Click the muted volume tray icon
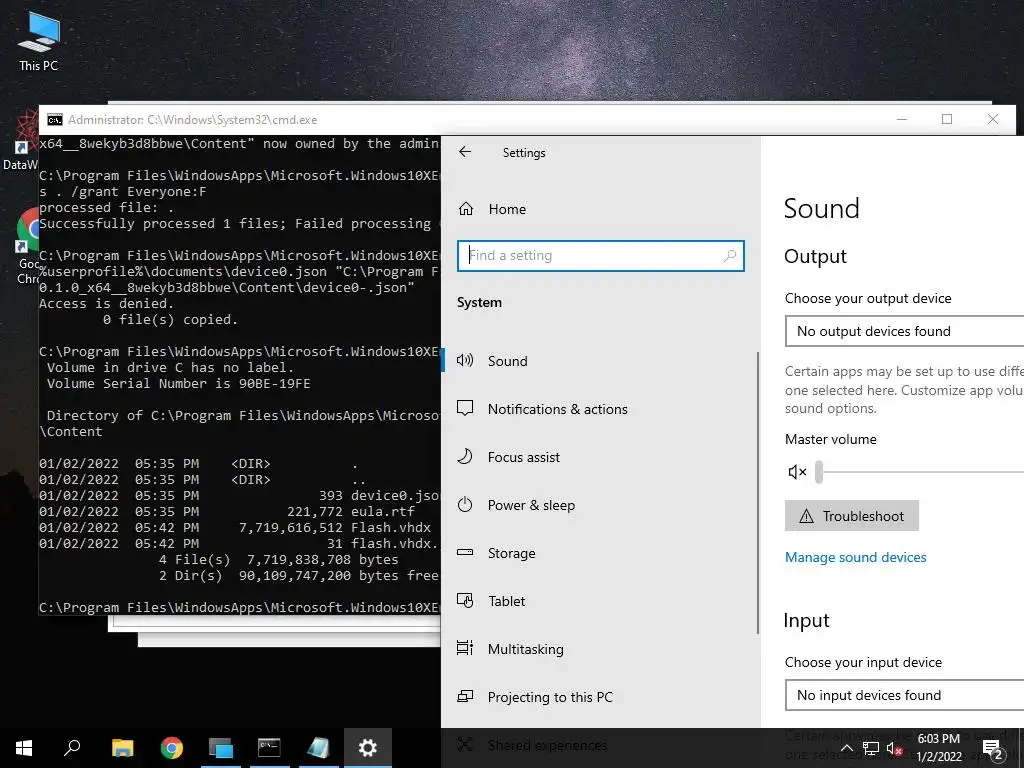This screenshot has height=768, width=1024. click(x=894, y=748)
